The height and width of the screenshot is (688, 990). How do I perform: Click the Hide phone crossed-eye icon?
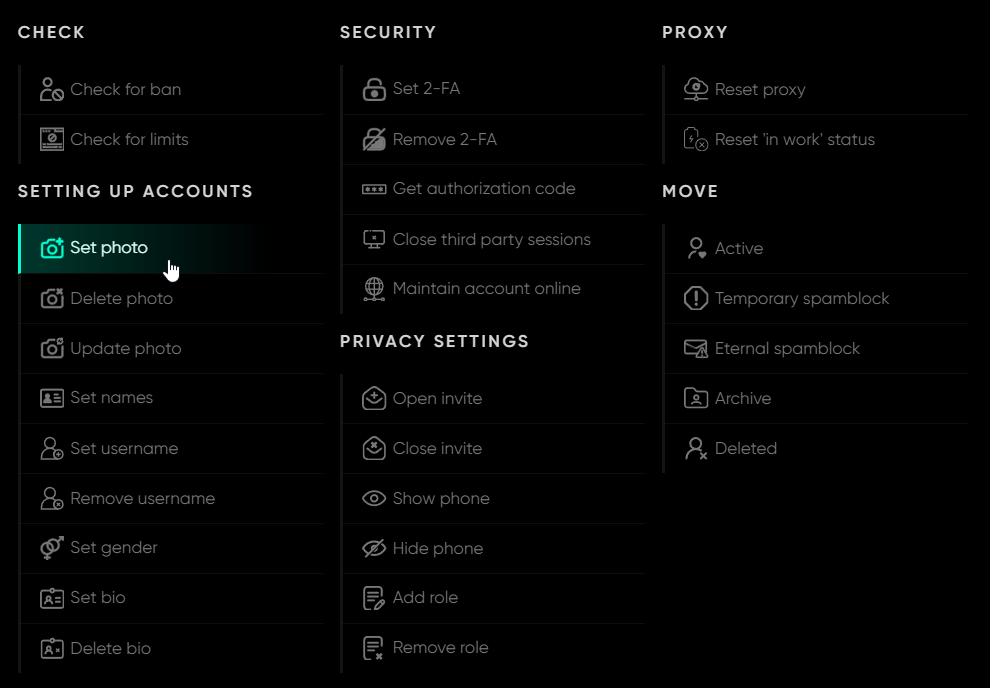[x=374, y=548]
